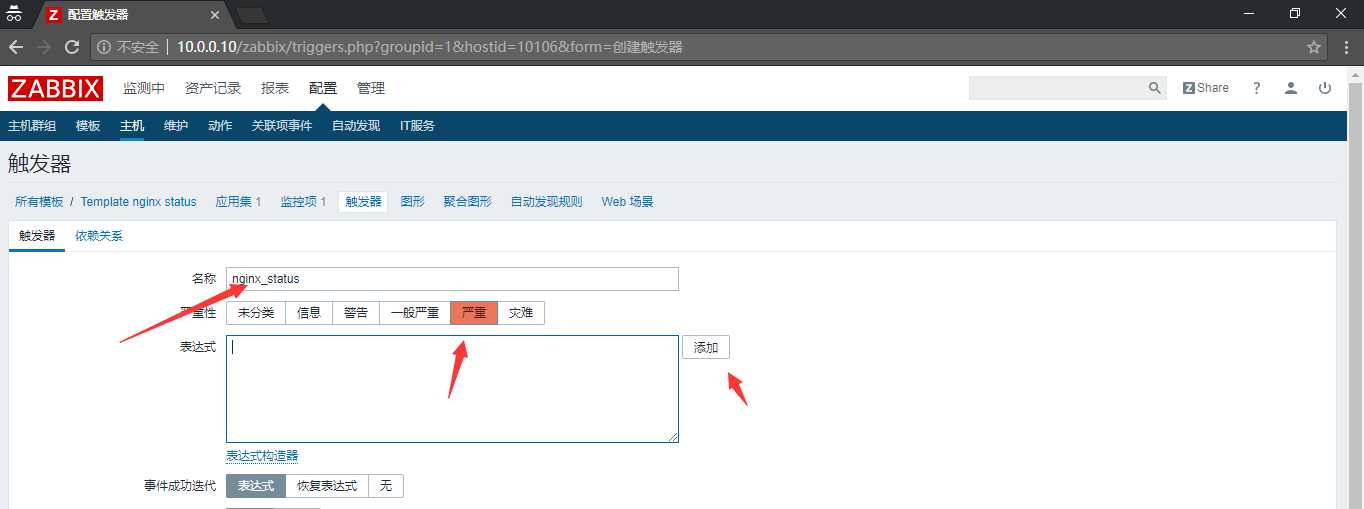Go to 关联项事件 submenu
1364x509 pixels.
click(x=282, y=126)
